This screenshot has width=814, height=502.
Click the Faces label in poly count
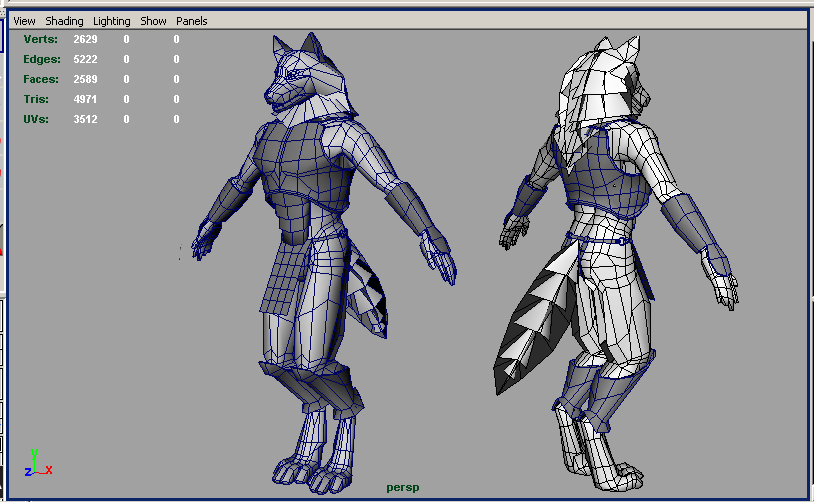[41, 79]
